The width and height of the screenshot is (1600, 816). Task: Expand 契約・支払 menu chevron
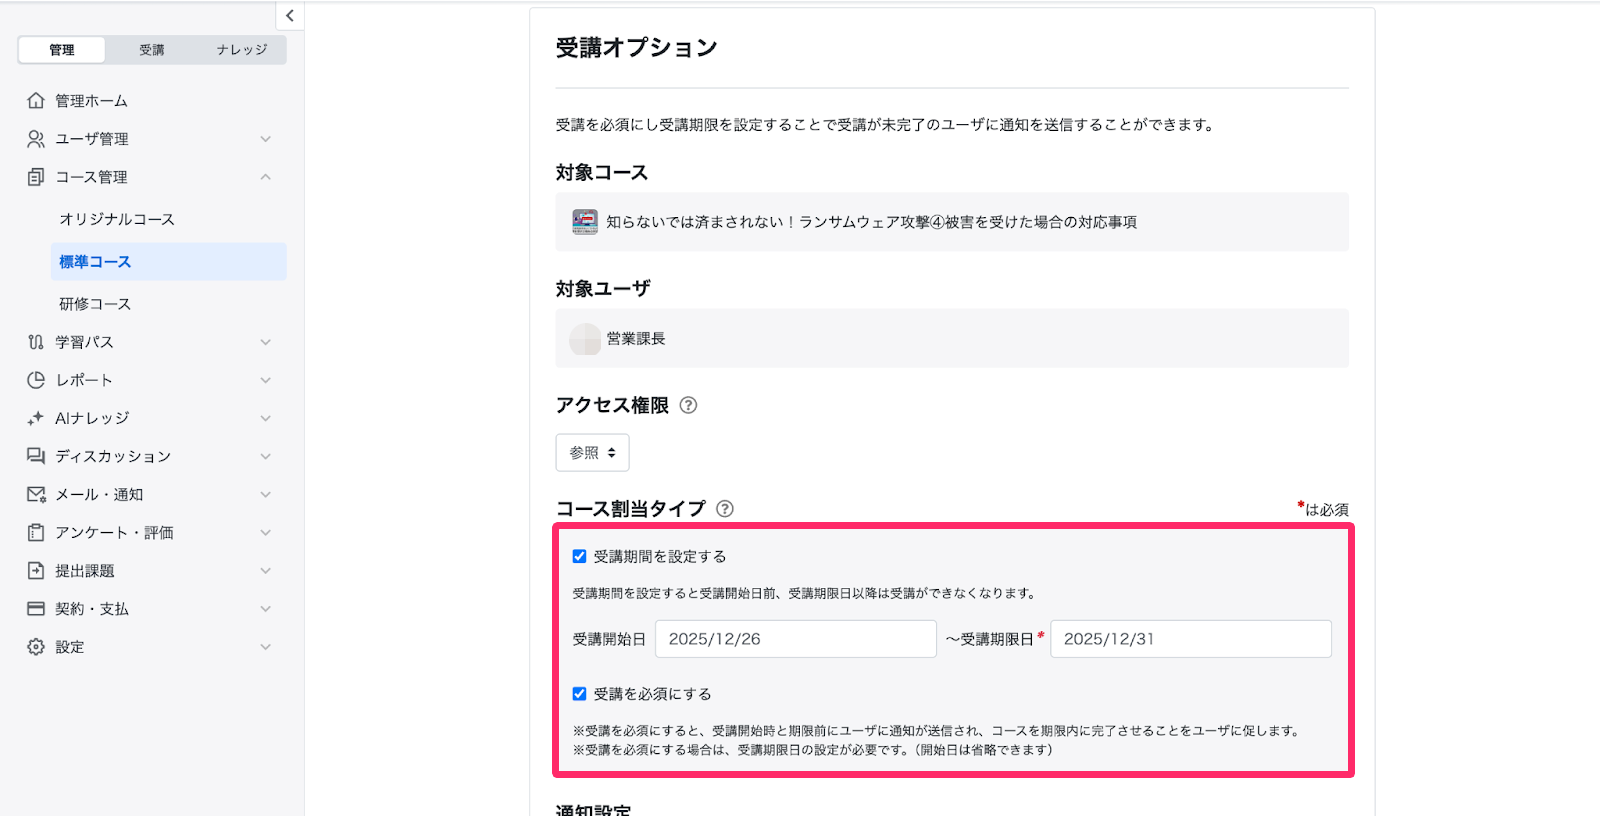(x=266, y=608)
